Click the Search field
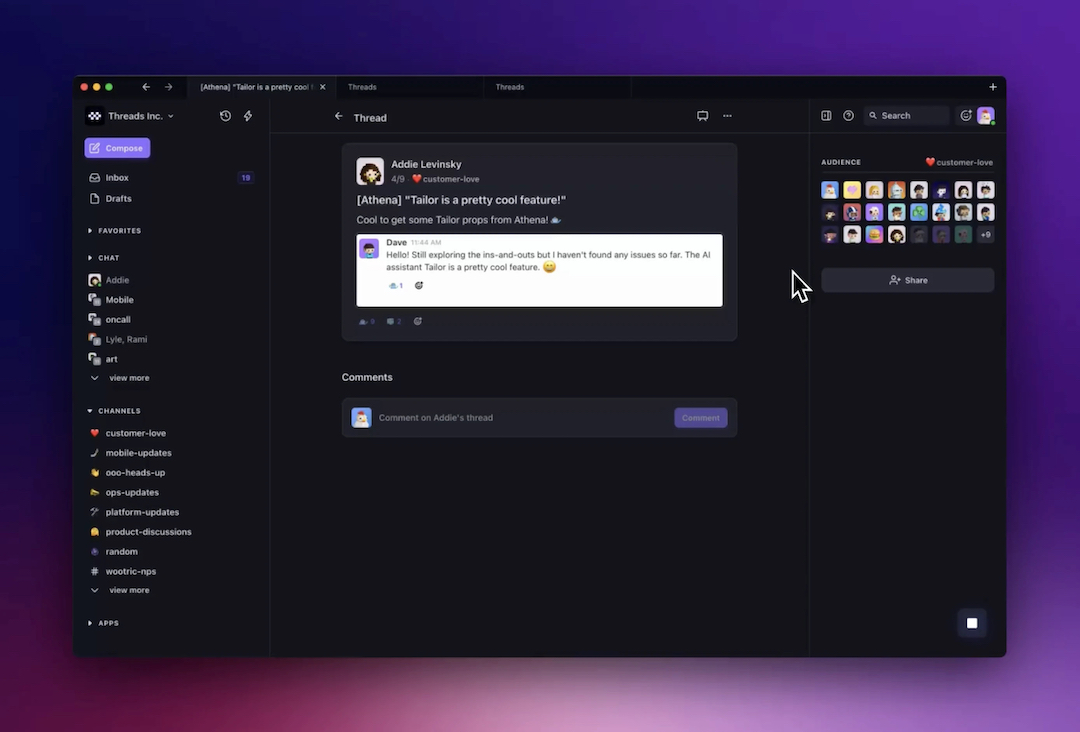 coord(905,115)
